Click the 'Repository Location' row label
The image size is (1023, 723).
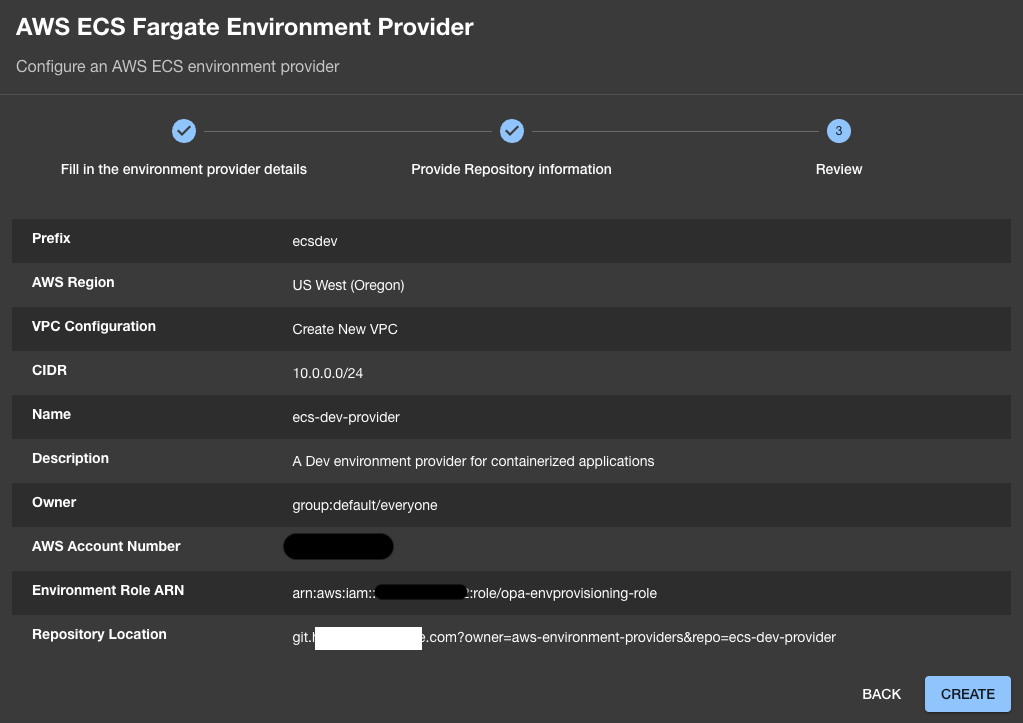99,634
